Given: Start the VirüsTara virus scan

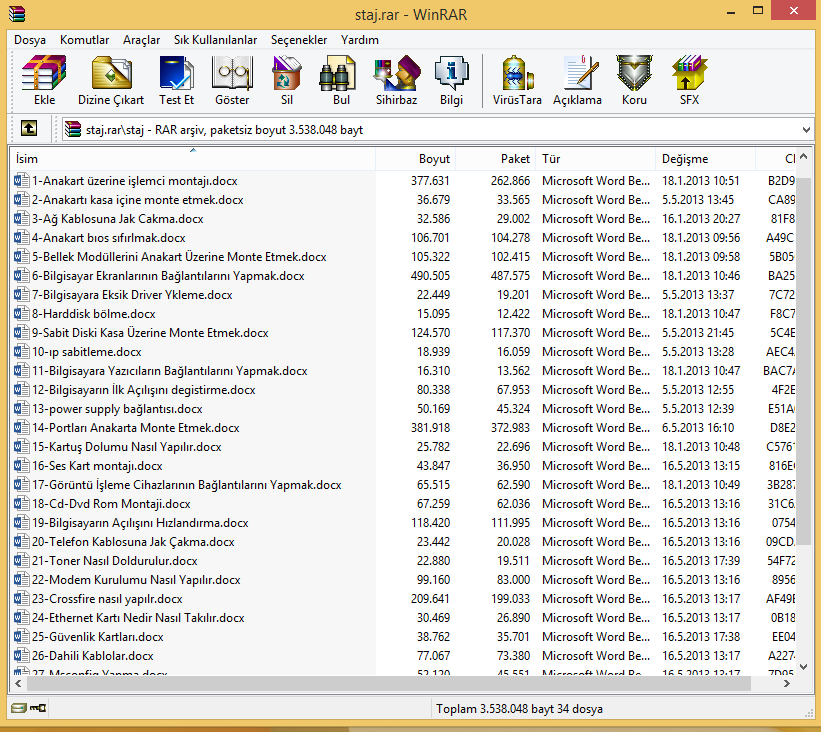Looking at the screenshot, I should pyautogui.click(x=517, y=73).
